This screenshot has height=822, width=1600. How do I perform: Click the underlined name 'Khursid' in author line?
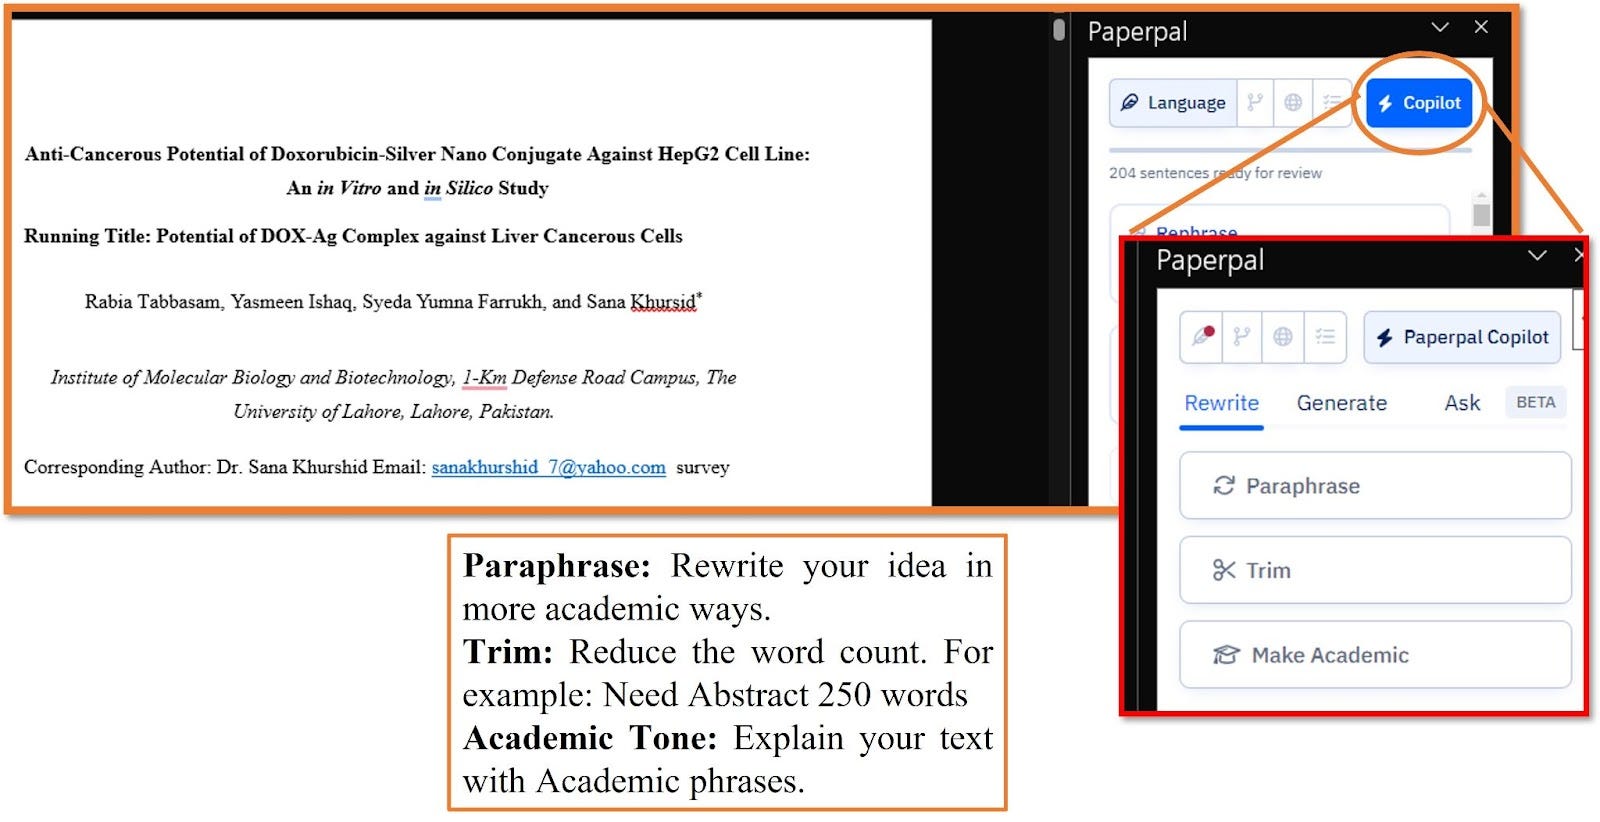tap(663, 302)
